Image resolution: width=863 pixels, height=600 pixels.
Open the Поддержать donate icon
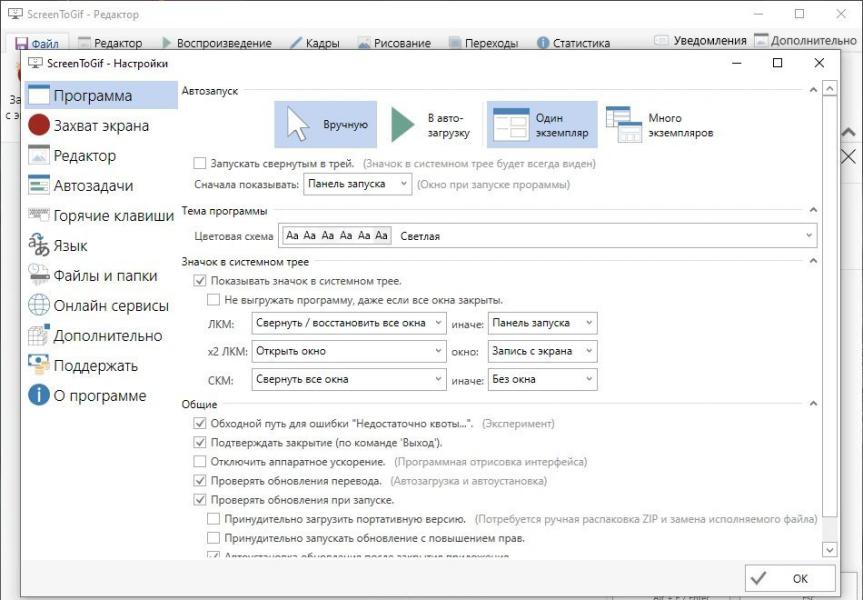[39, 363]
